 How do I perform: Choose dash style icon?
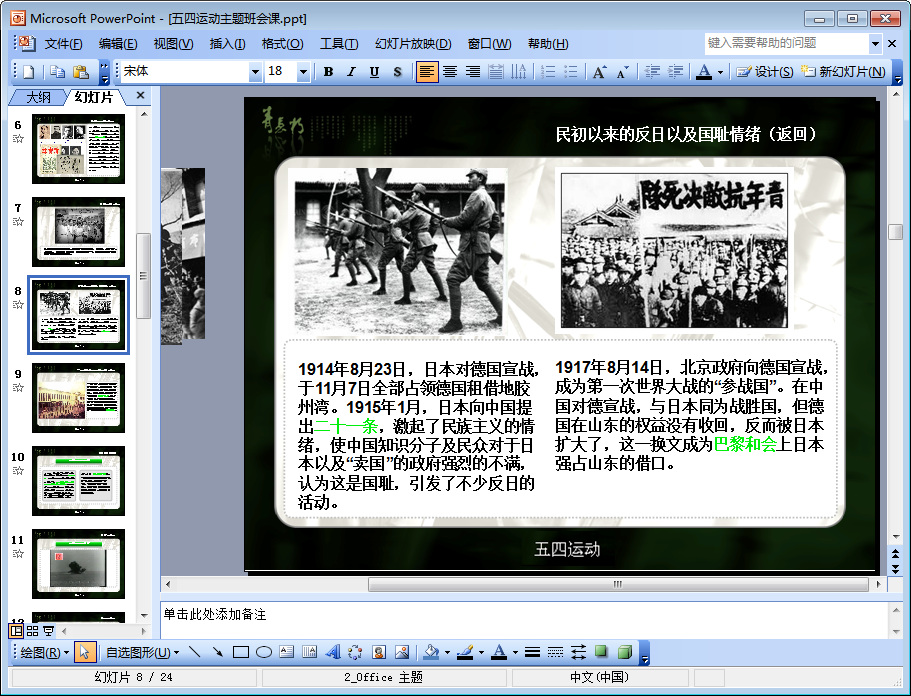tap(555, 652)
